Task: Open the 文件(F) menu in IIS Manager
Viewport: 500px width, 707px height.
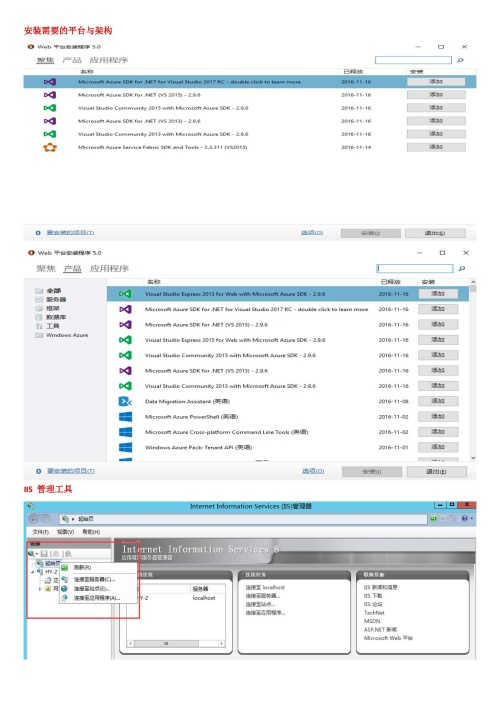Action: point(41,532)
